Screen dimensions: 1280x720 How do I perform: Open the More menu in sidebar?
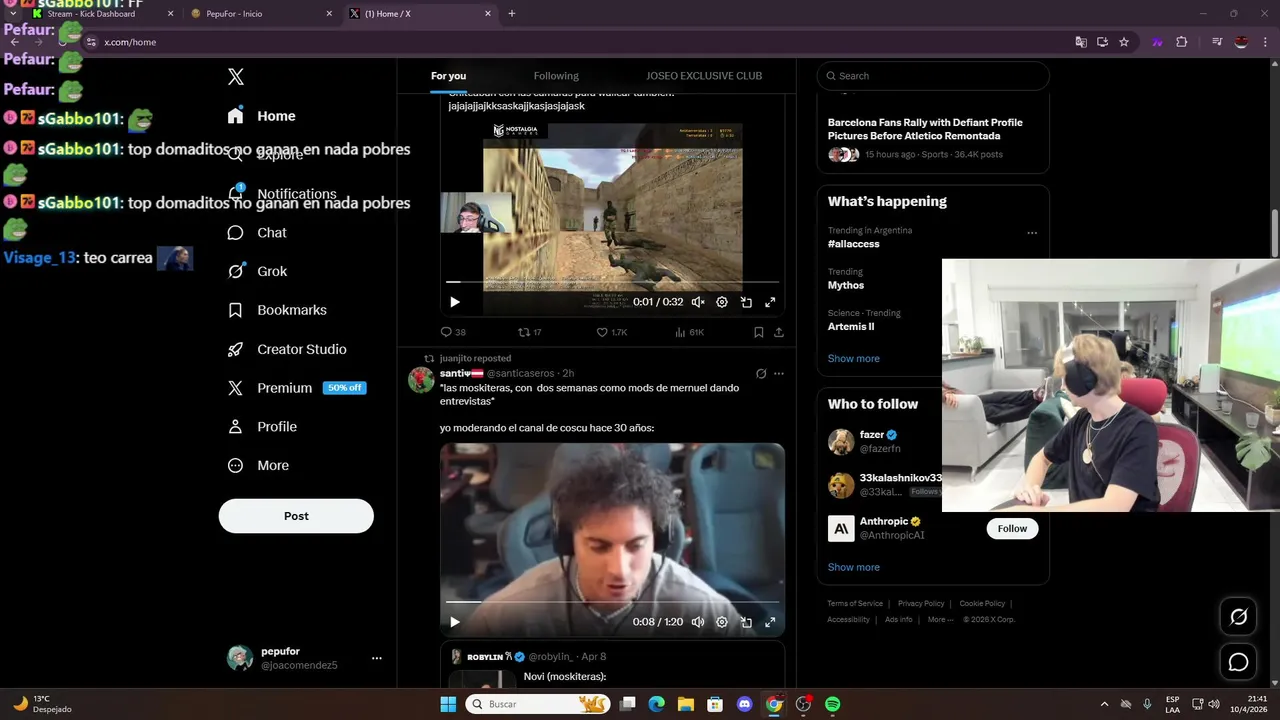258,465
